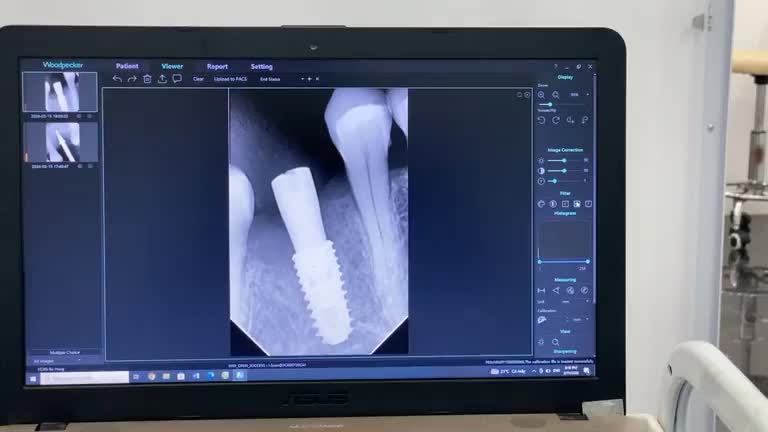Select the fourth Measuring tool icon
This screenshot has height=432, width=768.
tap(584, 290)
